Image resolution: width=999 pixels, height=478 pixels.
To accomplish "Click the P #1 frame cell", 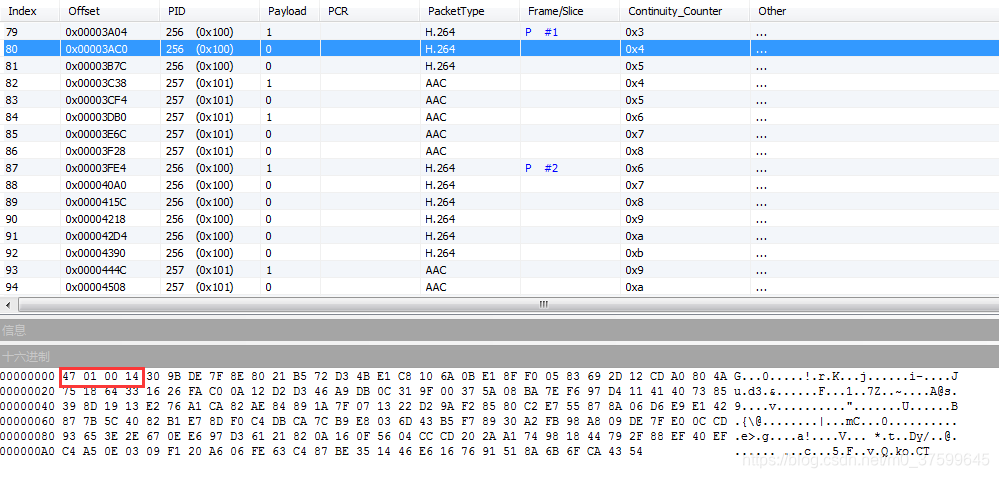I will [x=542, y=32].
